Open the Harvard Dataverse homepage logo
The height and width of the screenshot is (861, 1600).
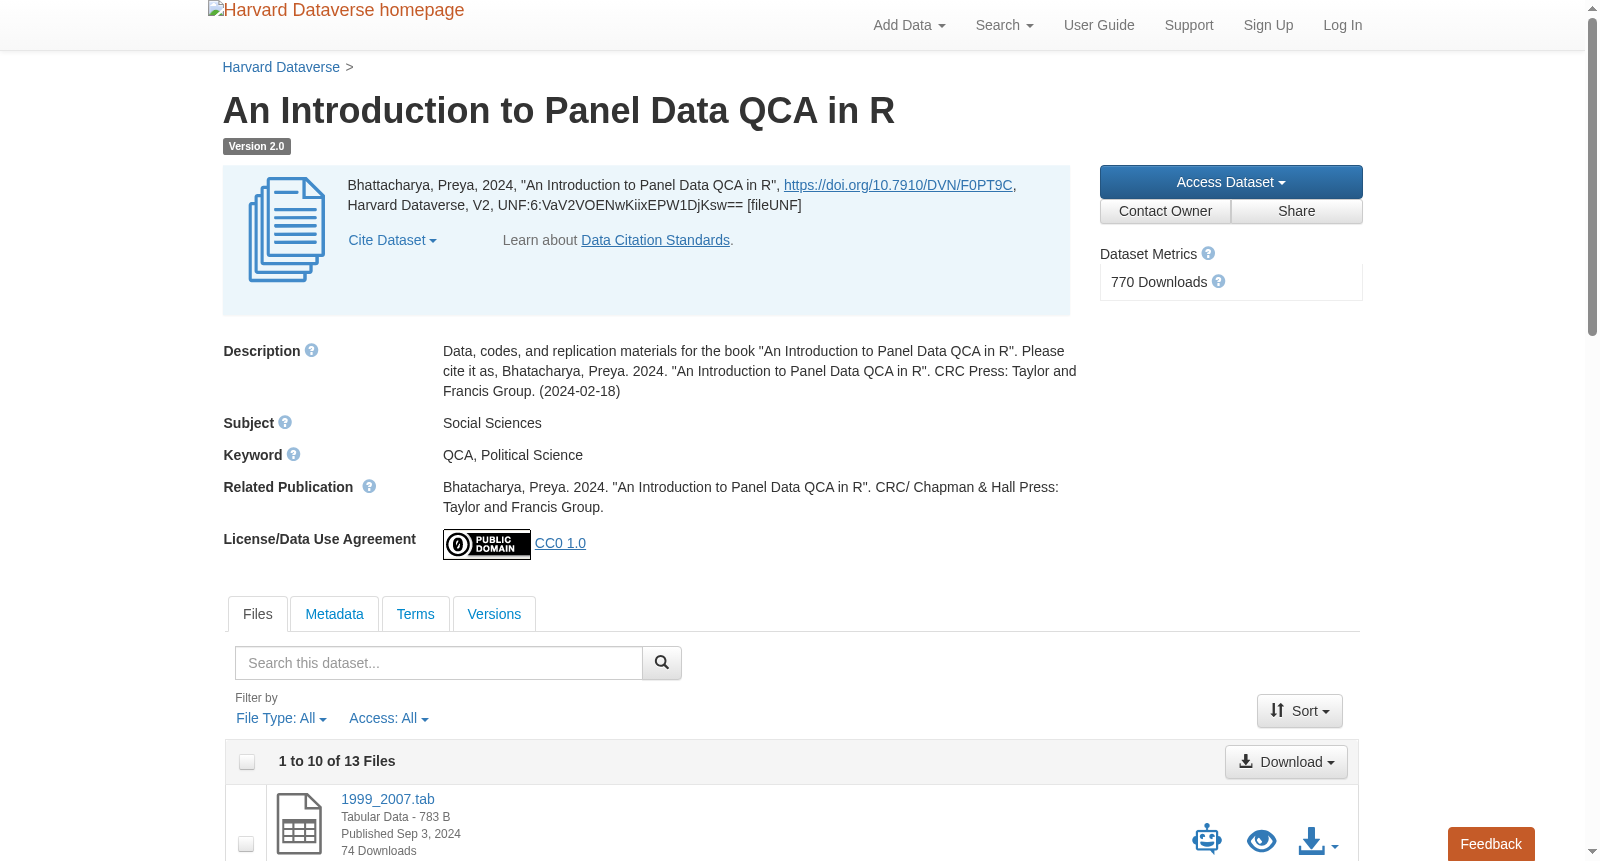[336, 11]
